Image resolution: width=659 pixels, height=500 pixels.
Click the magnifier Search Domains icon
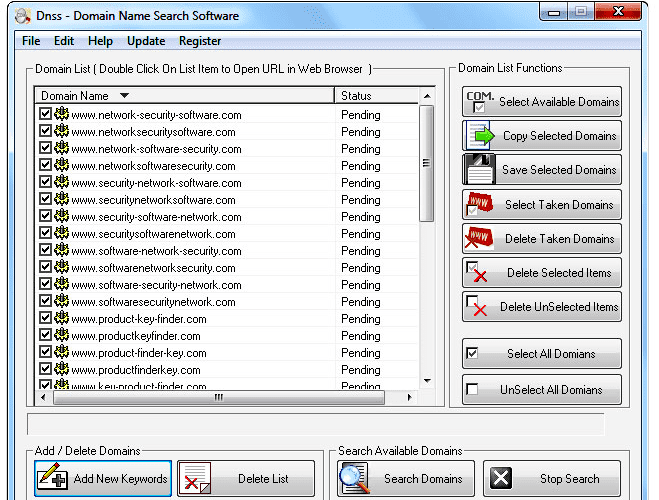click(355, 478)
